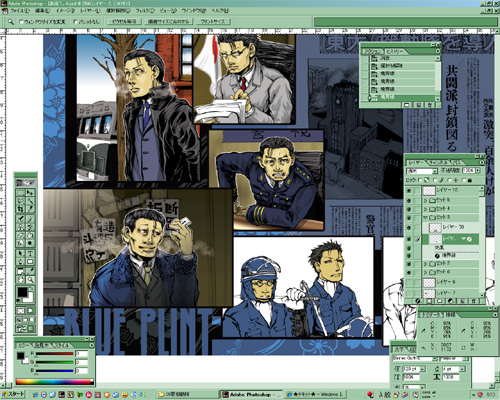Image resolution: width=500 pixels, height=400 pixels.
Task: Select the Magic Wand tool
Action: pos(30,201)
